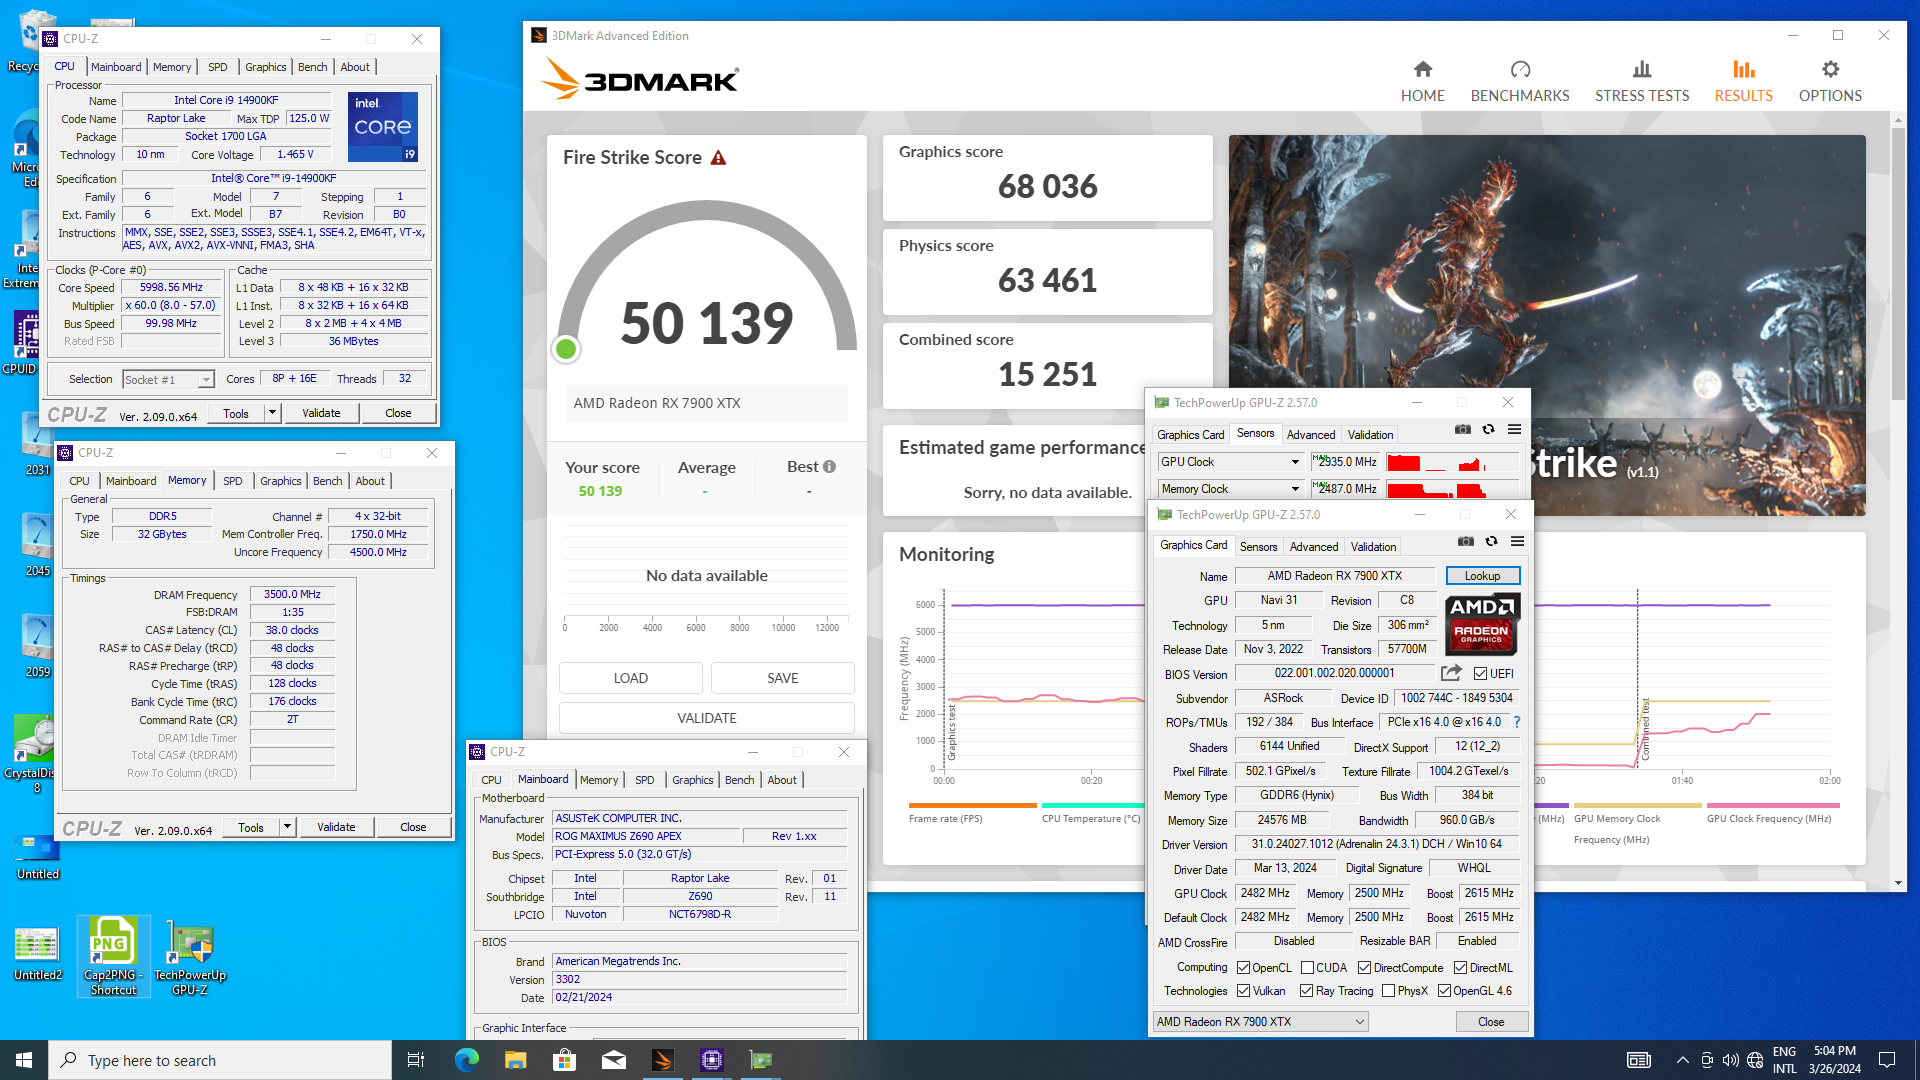1920x1080 pixels.
Task: Click the Intel Core i9 logo in CPU-Z
Action: (x=383, y=126)
